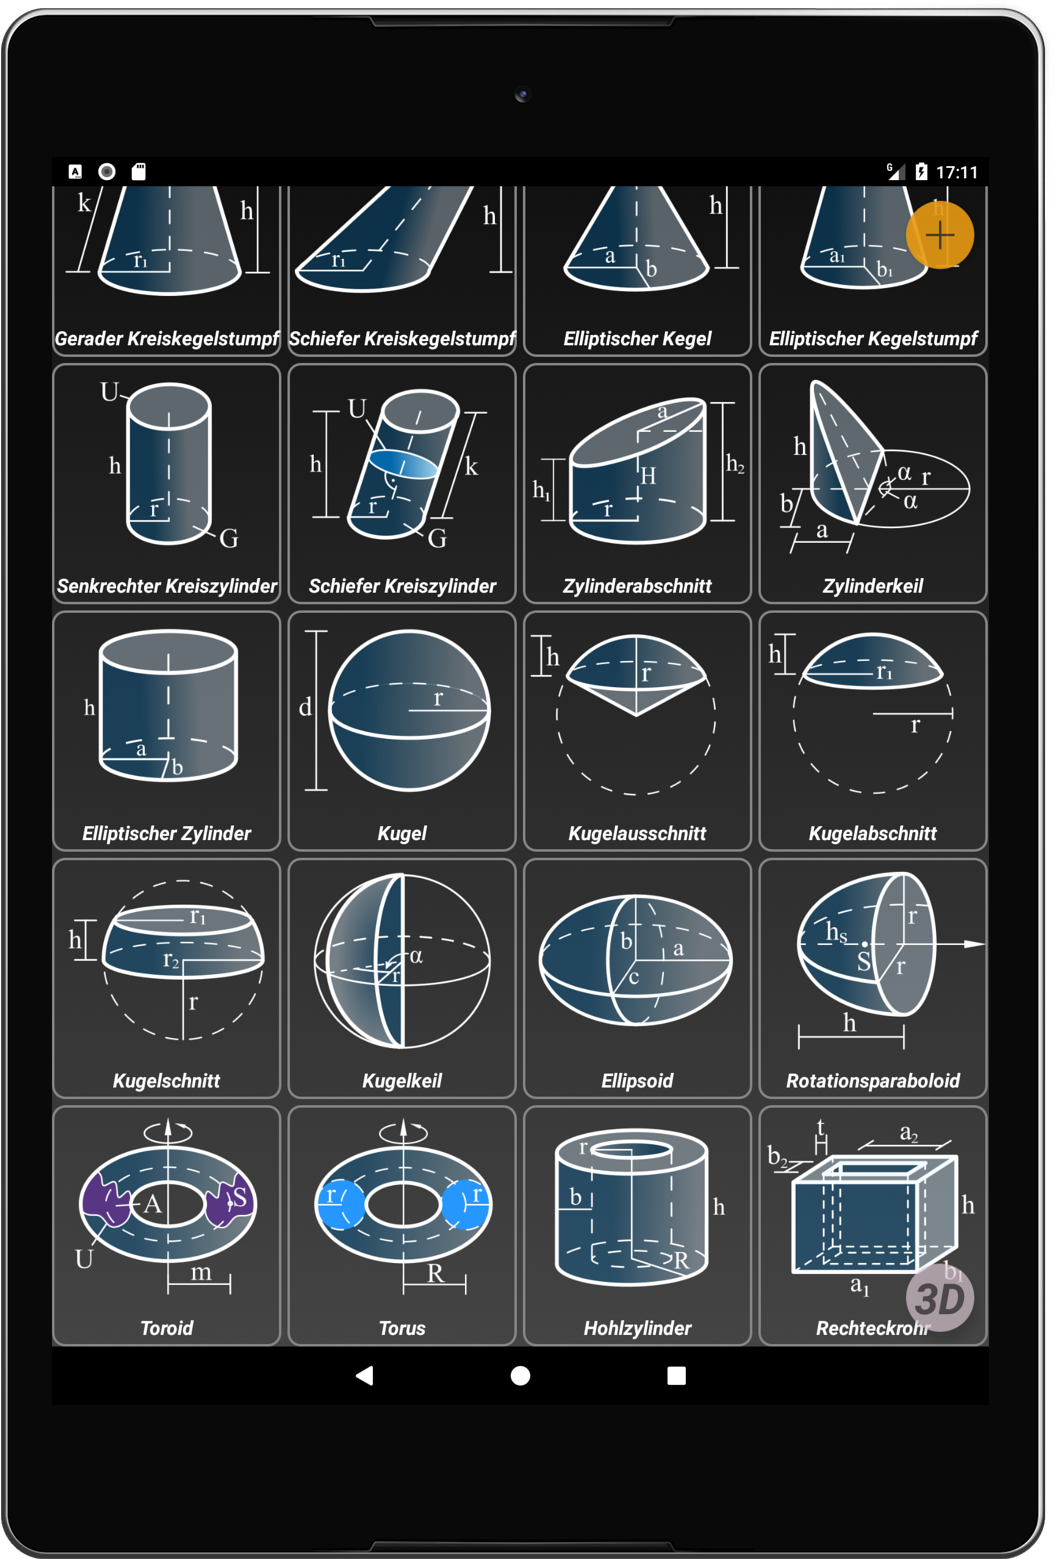The height and width of the screenshot is (1559, 1054).
Task: Open Schiefer Kreiszylinder tile
Action: 402,484
